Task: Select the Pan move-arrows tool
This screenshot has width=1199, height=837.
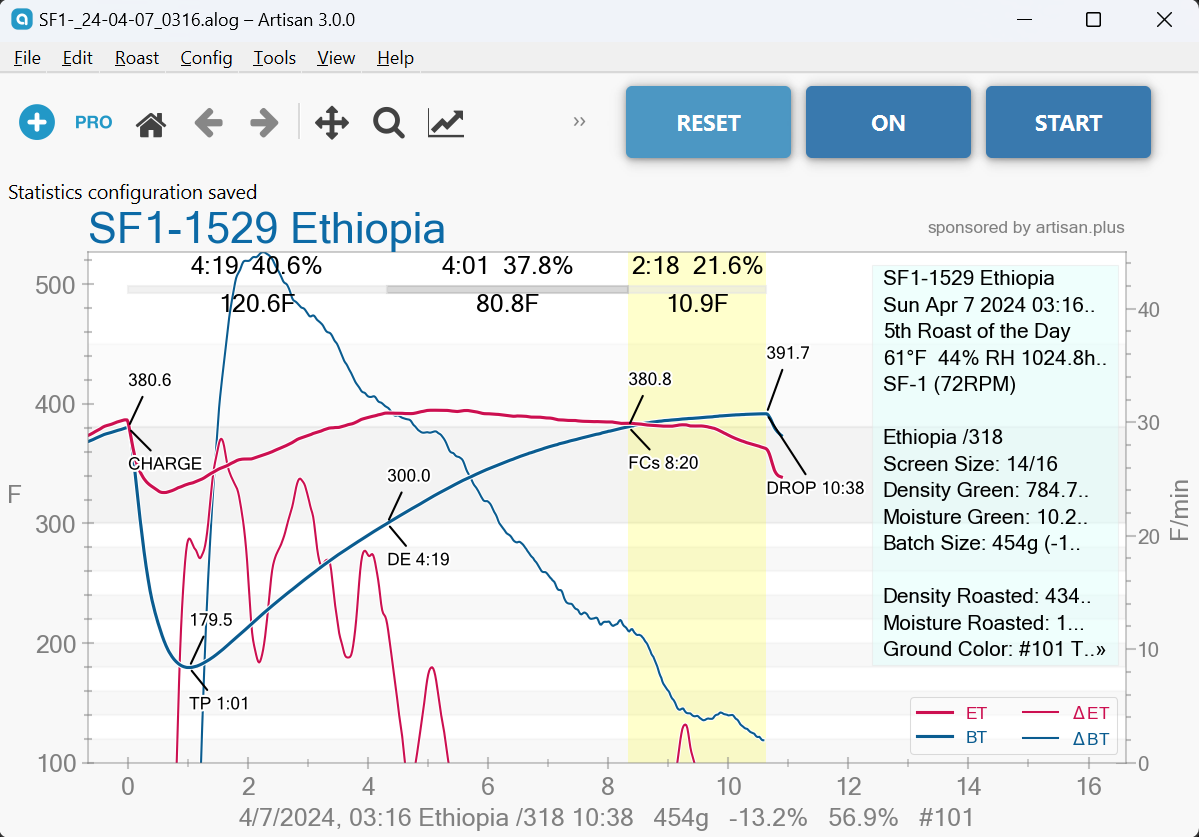Action: tap(332, 122)
